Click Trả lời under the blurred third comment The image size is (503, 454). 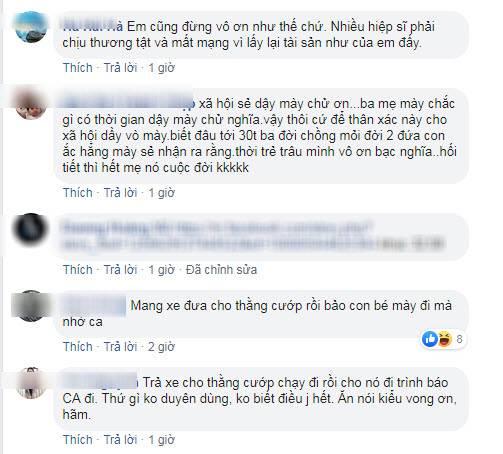[120, 270]
